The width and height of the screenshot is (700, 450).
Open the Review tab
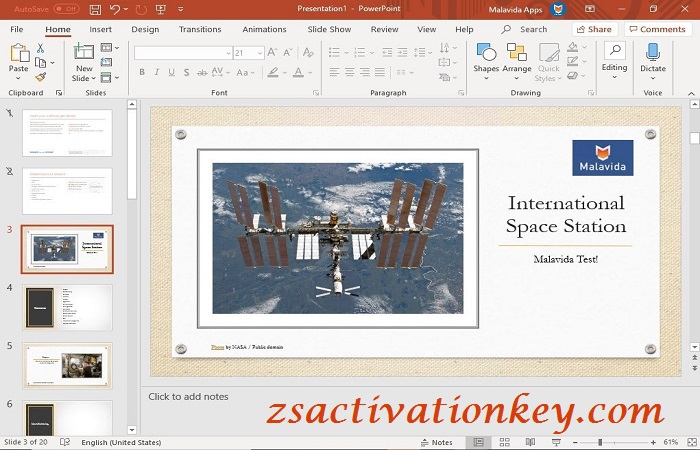pos(384,29)
